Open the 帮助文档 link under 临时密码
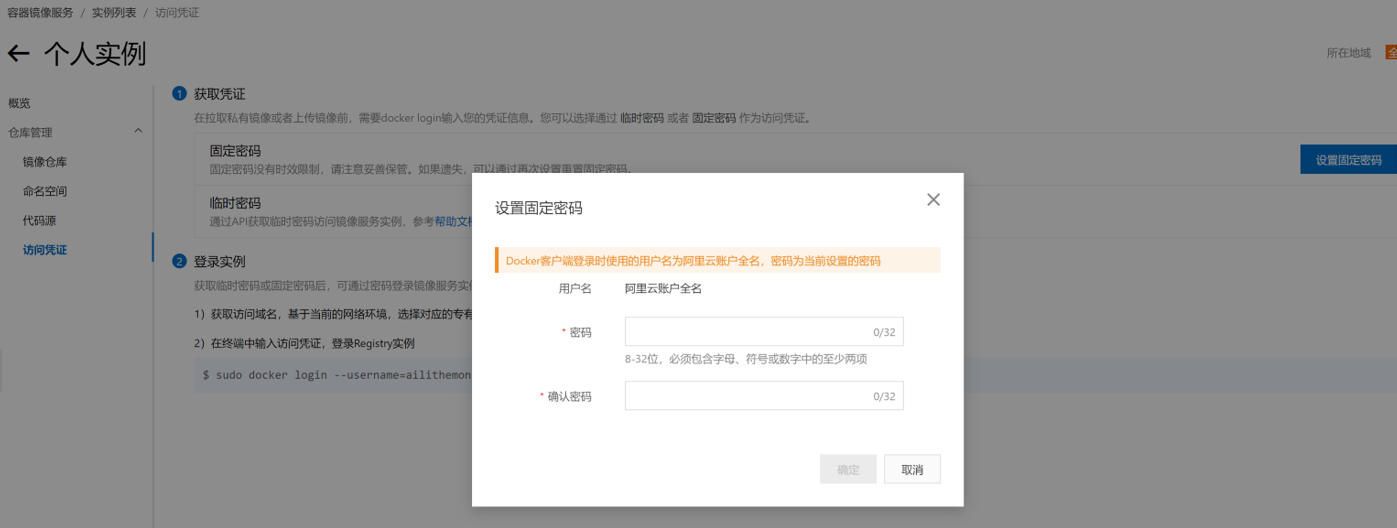1397x528 pixels. (x=453, y=222)
